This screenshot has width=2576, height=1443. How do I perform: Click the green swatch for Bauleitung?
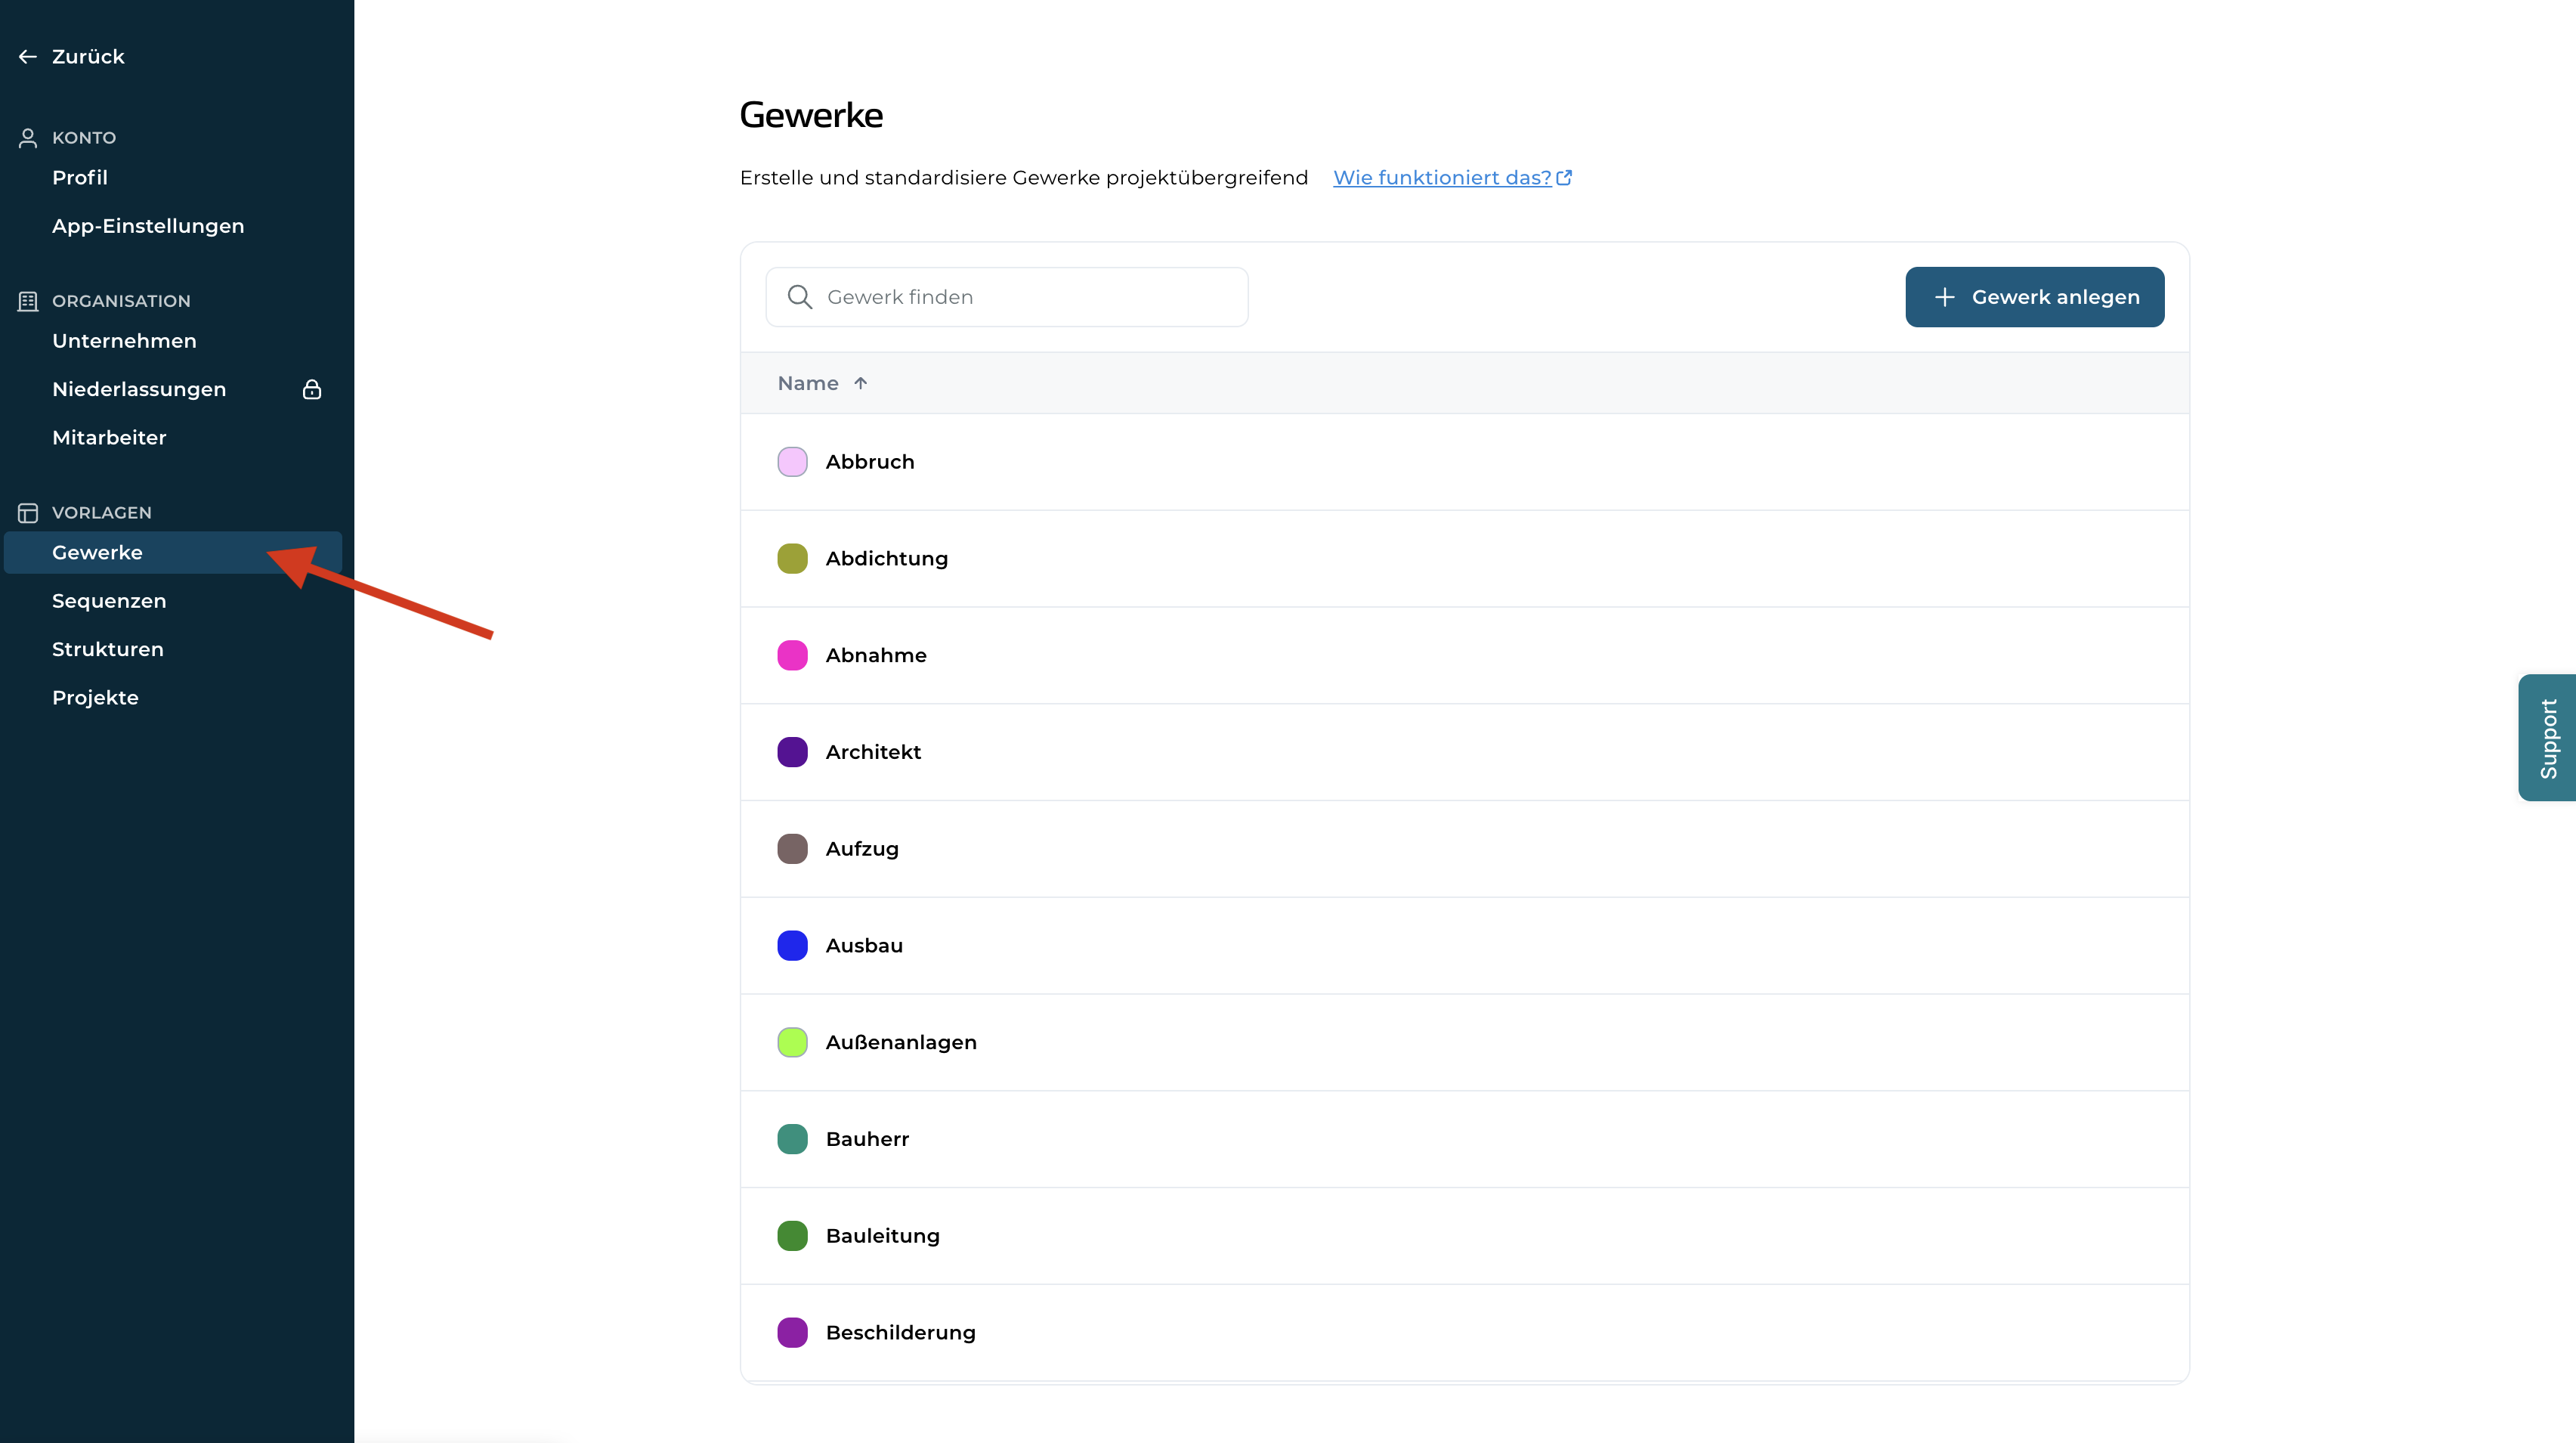pos(792,1236)
